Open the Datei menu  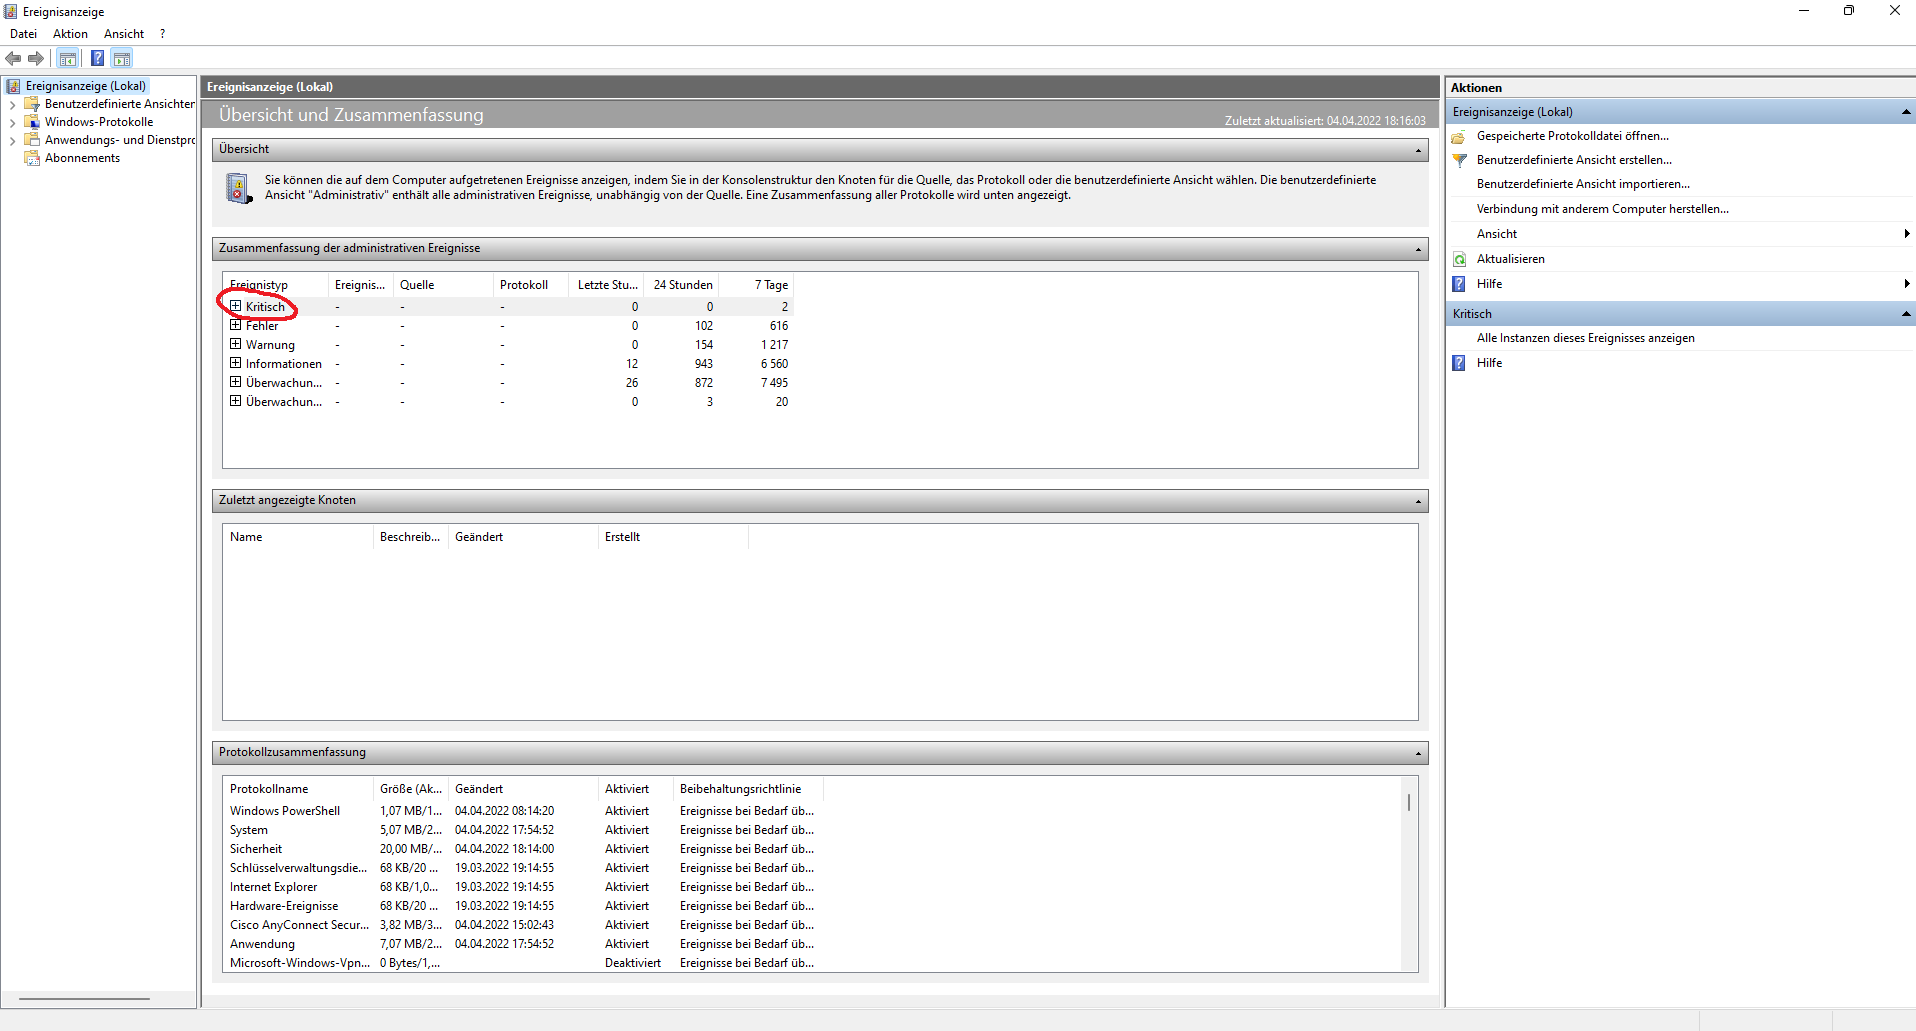point(23,34)
